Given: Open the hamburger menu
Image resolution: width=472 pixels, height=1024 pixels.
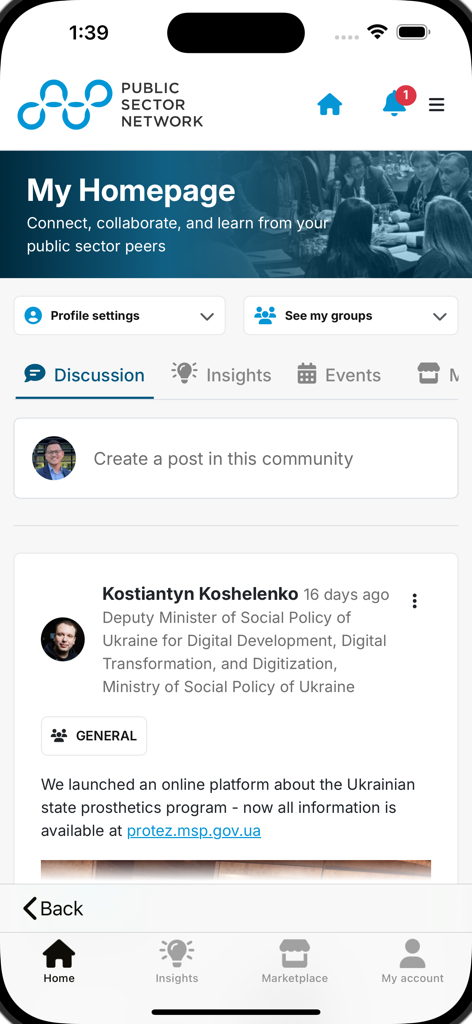Looking at the screenshot, I should (437, 104).
